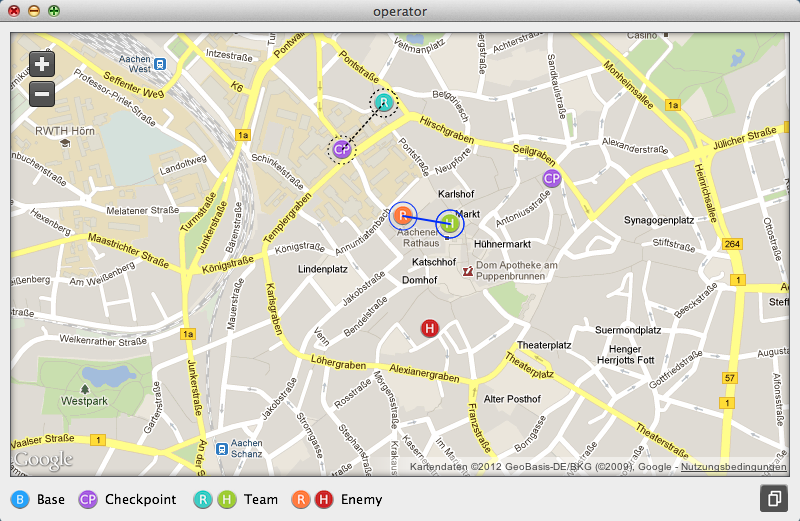Open the Nutzungsbedingungen link
Screen dimensions: 800x521
(x=734, y=467)
